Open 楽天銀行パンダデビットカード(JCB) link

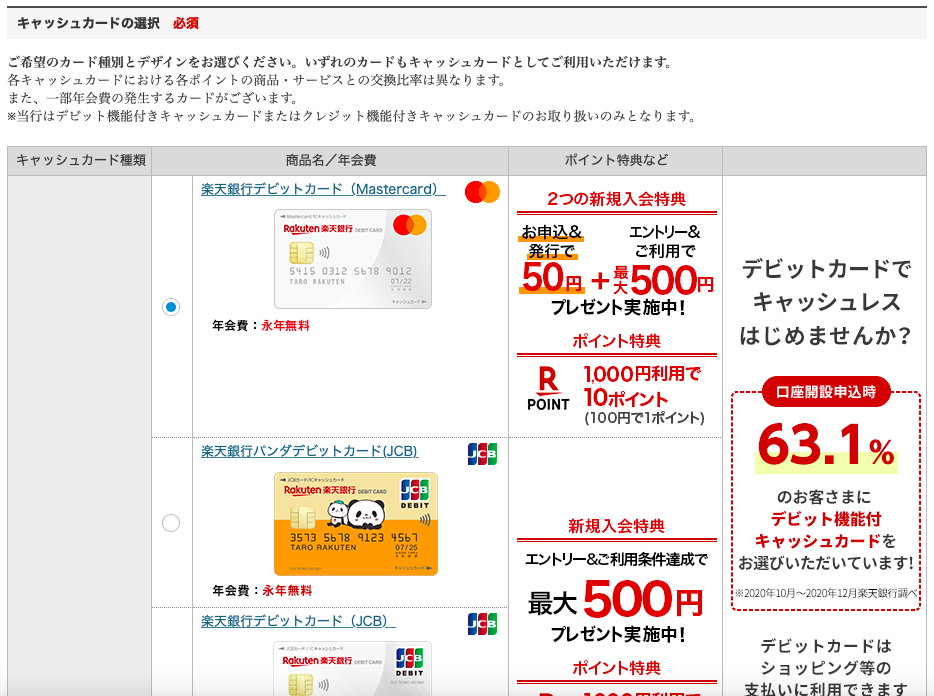pyautogui.click(x=310, y=452)
